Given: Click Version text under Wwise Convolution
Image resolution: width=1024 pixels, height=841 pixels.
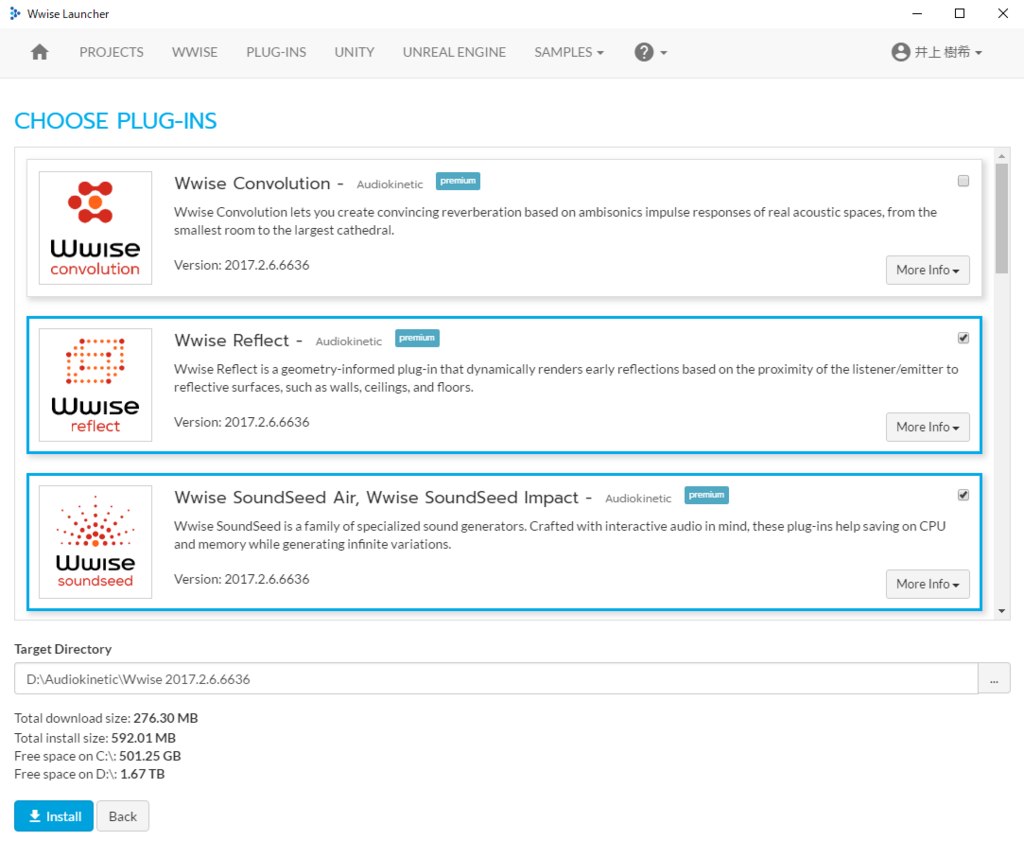Looking at the screenshot, I should (x=242, y=265).
